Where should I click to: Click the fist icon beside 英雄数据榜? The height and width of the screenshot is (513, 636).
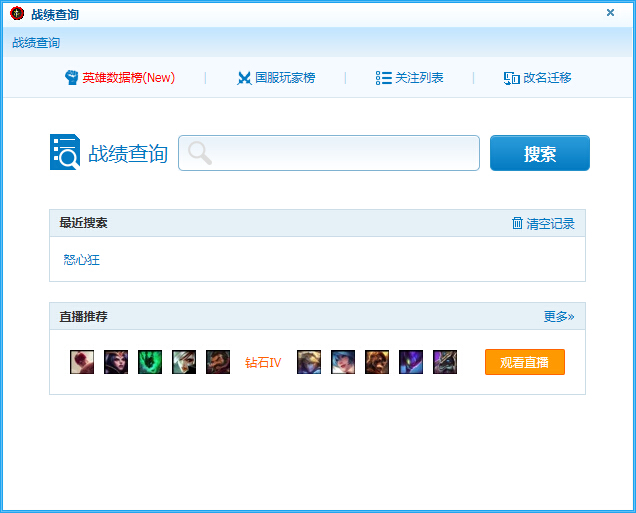point(72,77)
